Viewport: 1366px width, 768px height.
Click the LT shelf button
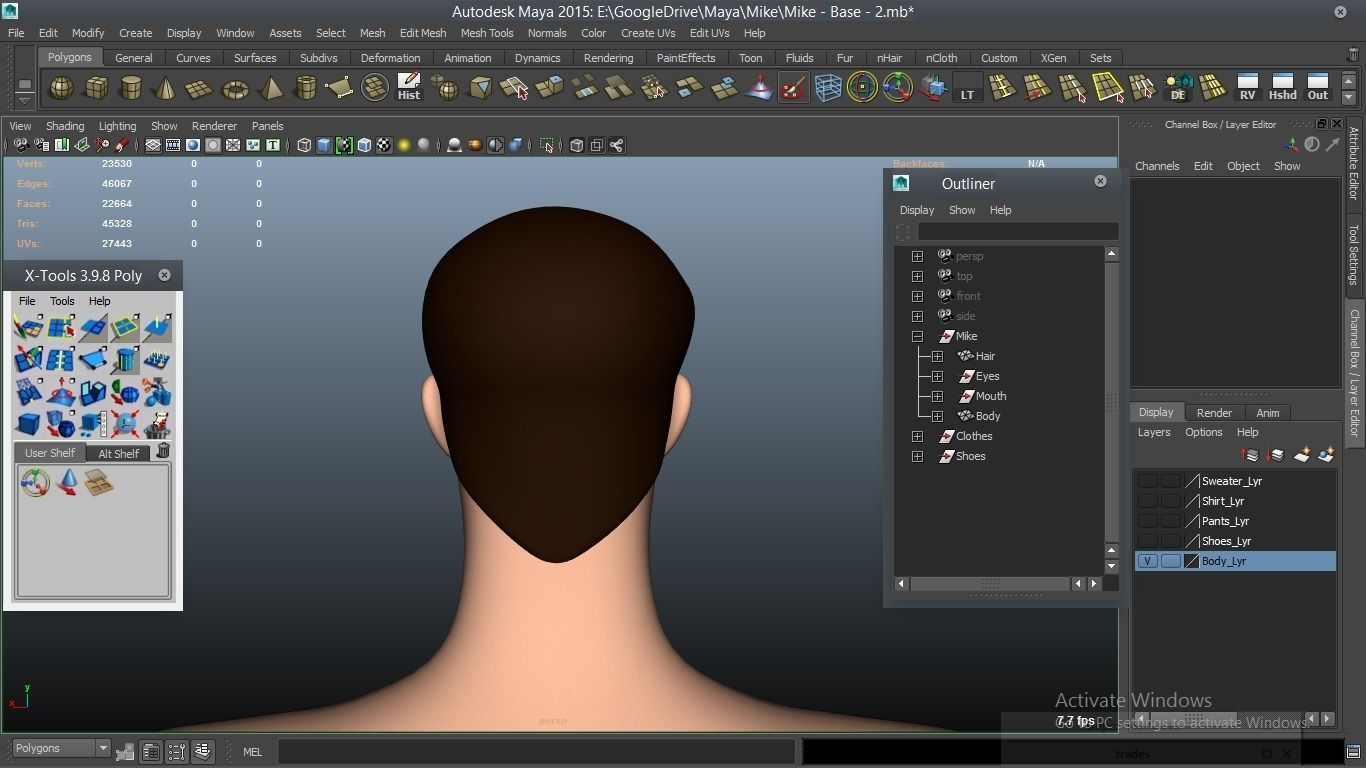967,88
